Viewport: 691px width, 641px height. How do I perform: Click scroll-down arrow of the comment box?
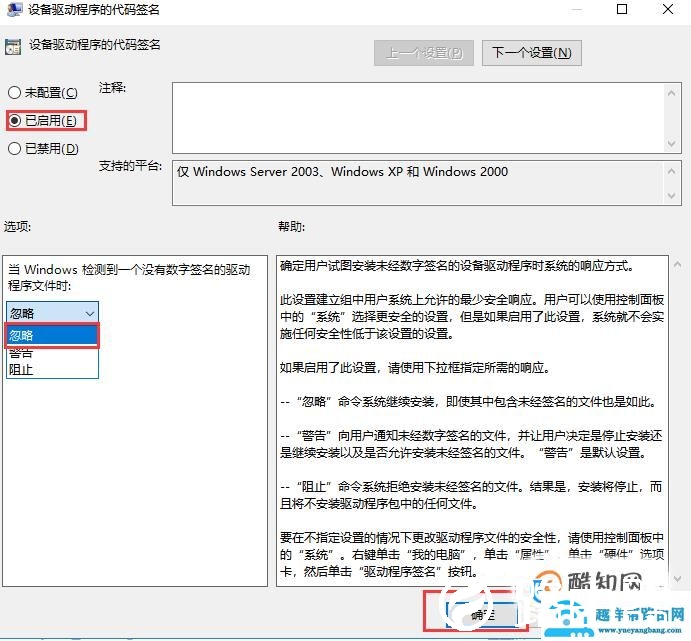pyautogui.click(x=672, y=144)
